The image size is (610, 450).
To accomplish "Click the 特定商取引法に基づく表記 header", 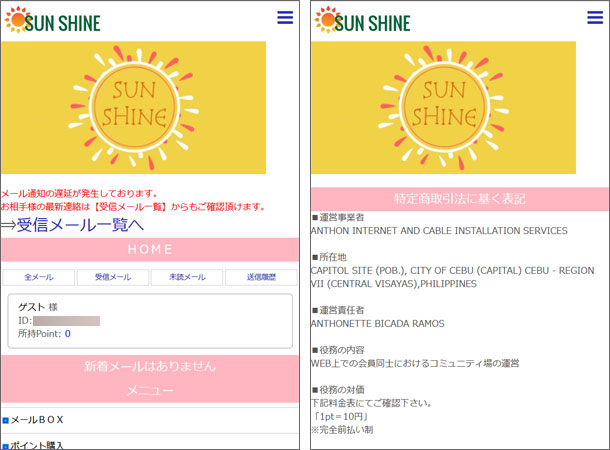I will [x=458, y=198].
